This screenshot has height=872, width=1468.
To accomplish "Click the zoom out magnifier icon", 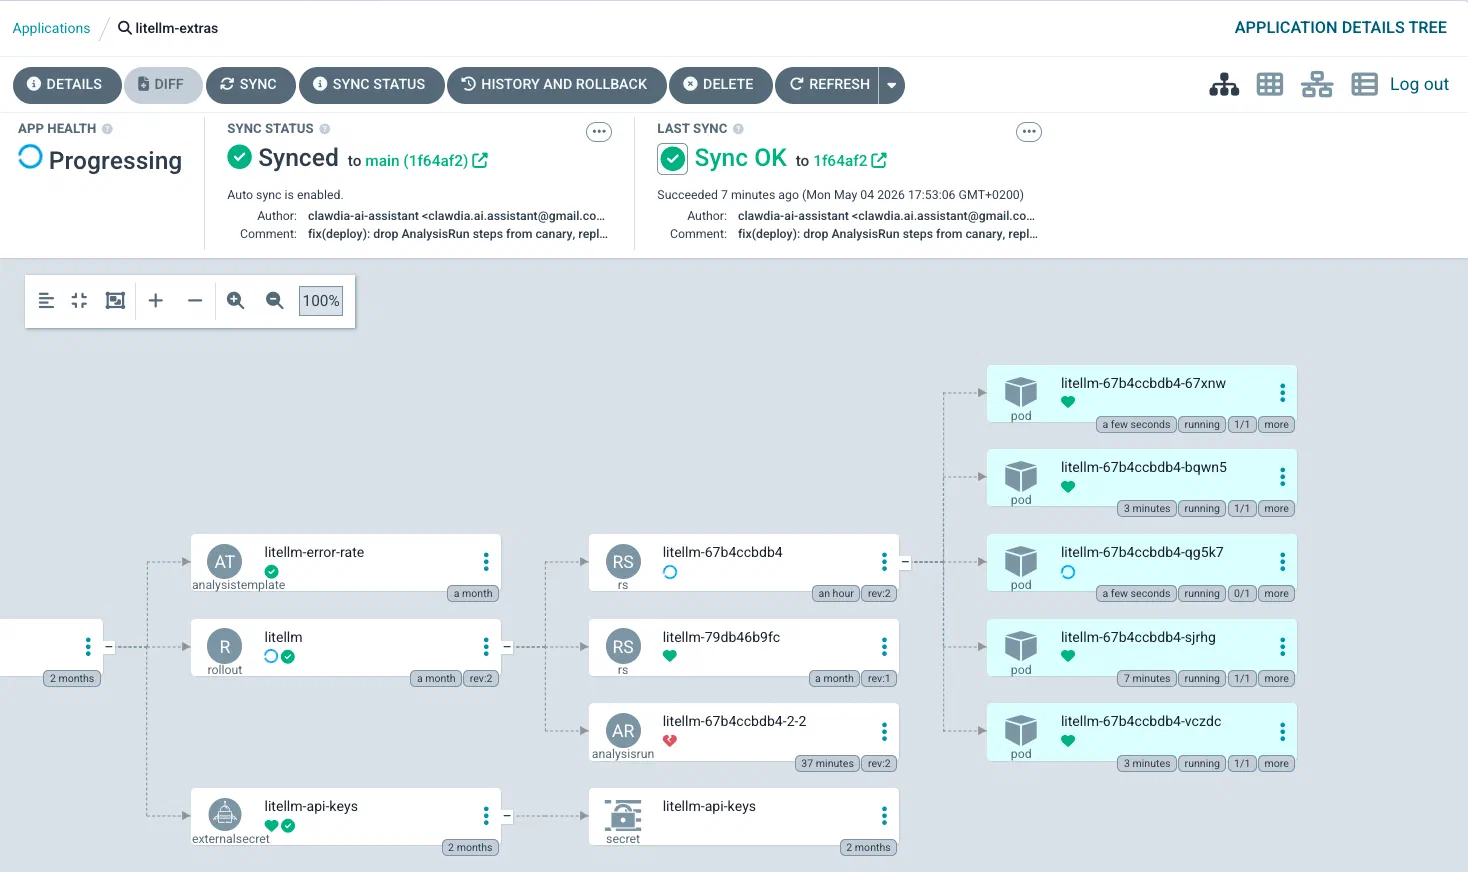I will [x=274, y=300].
